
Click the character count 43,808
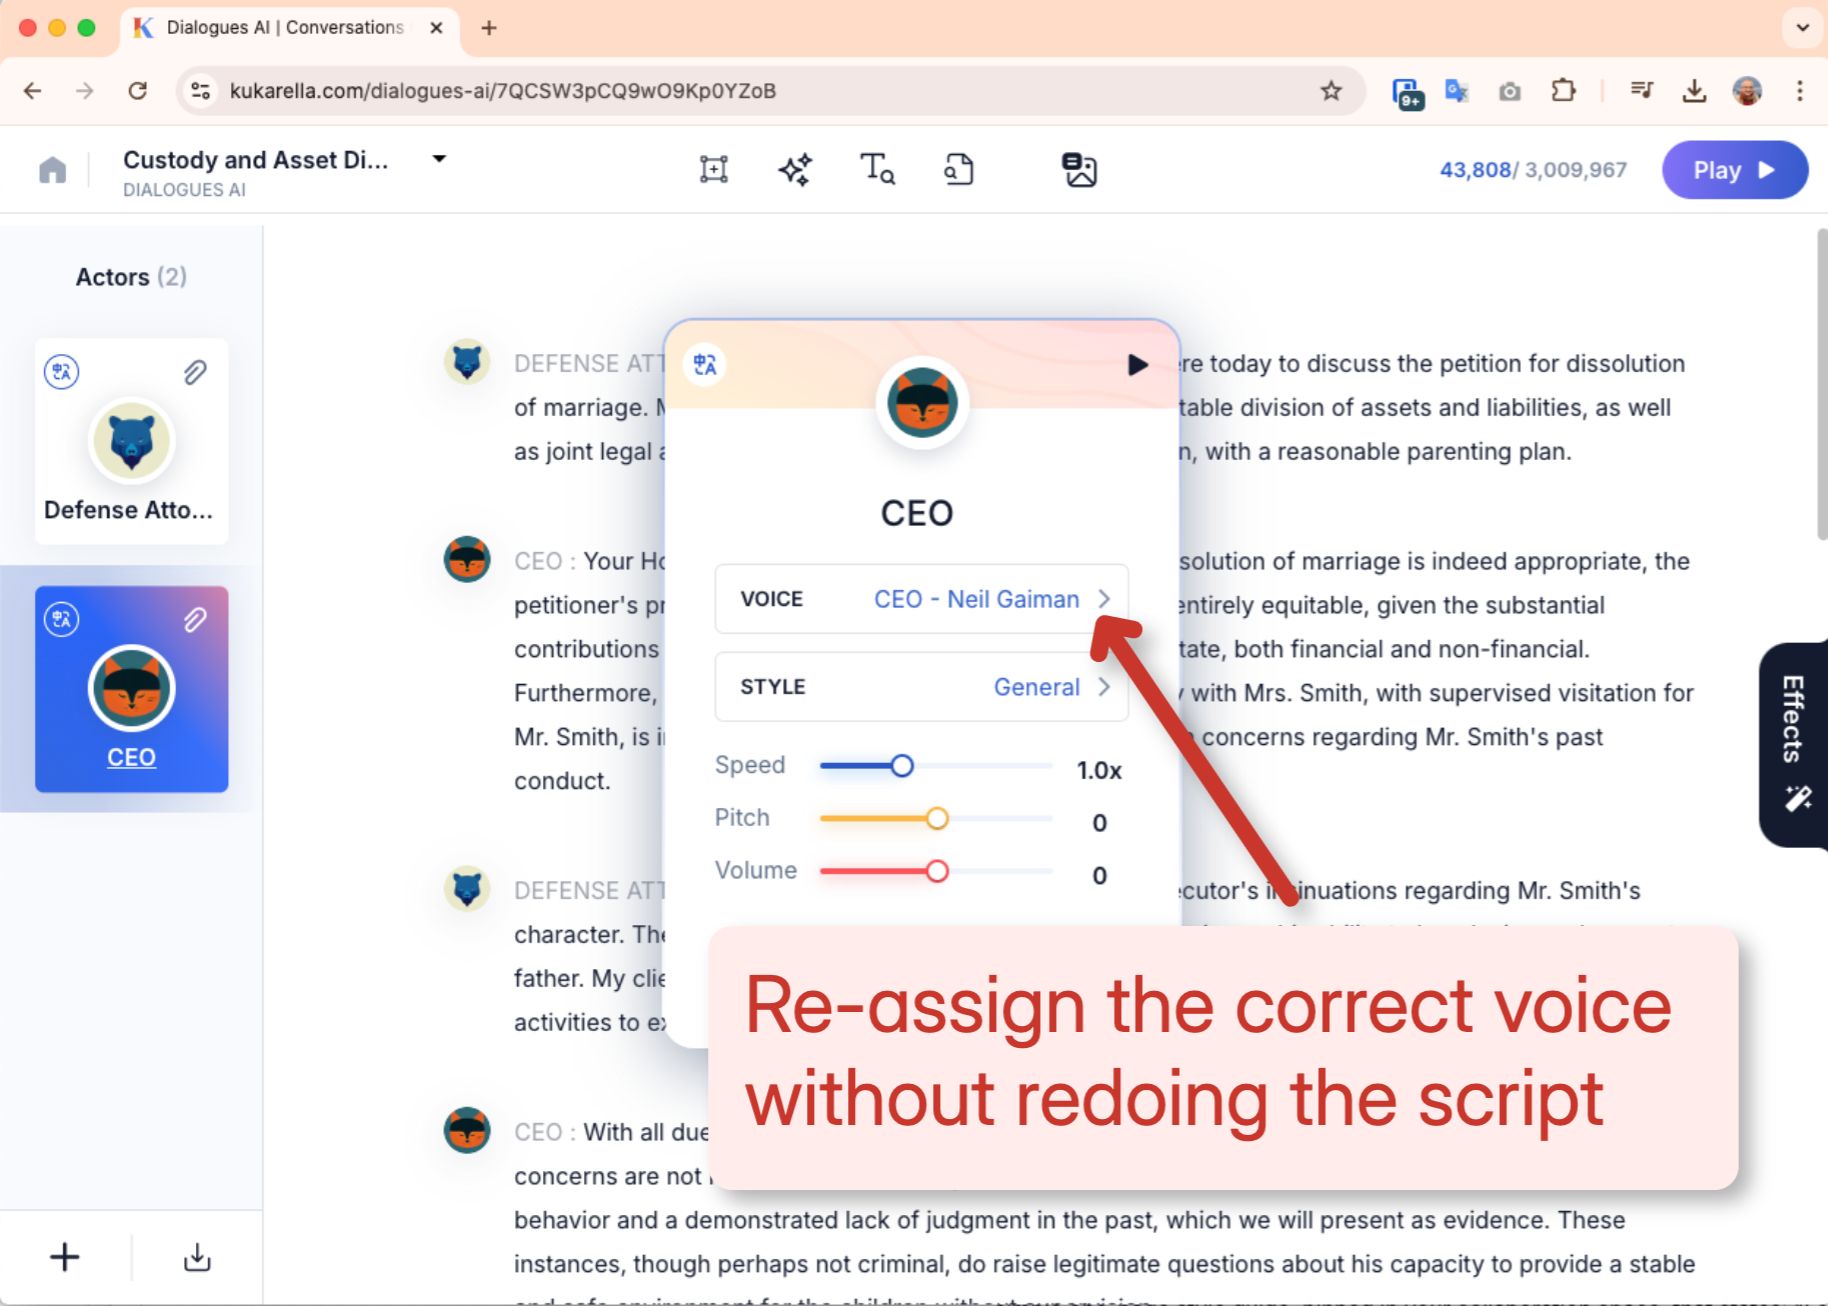click(x=1475, y=170)
